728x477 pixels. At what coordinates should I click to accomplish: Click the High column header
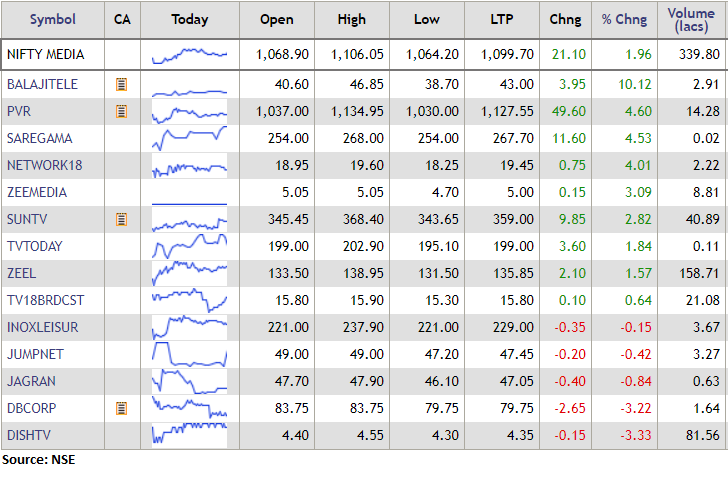click(x=352, y=20)
